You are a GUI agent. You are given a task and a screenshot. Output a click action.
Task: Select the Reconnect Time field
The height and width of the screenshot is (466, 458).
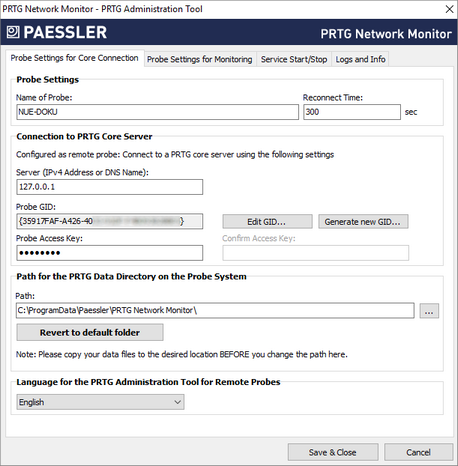pyautogui.click(x=352, y=112)
